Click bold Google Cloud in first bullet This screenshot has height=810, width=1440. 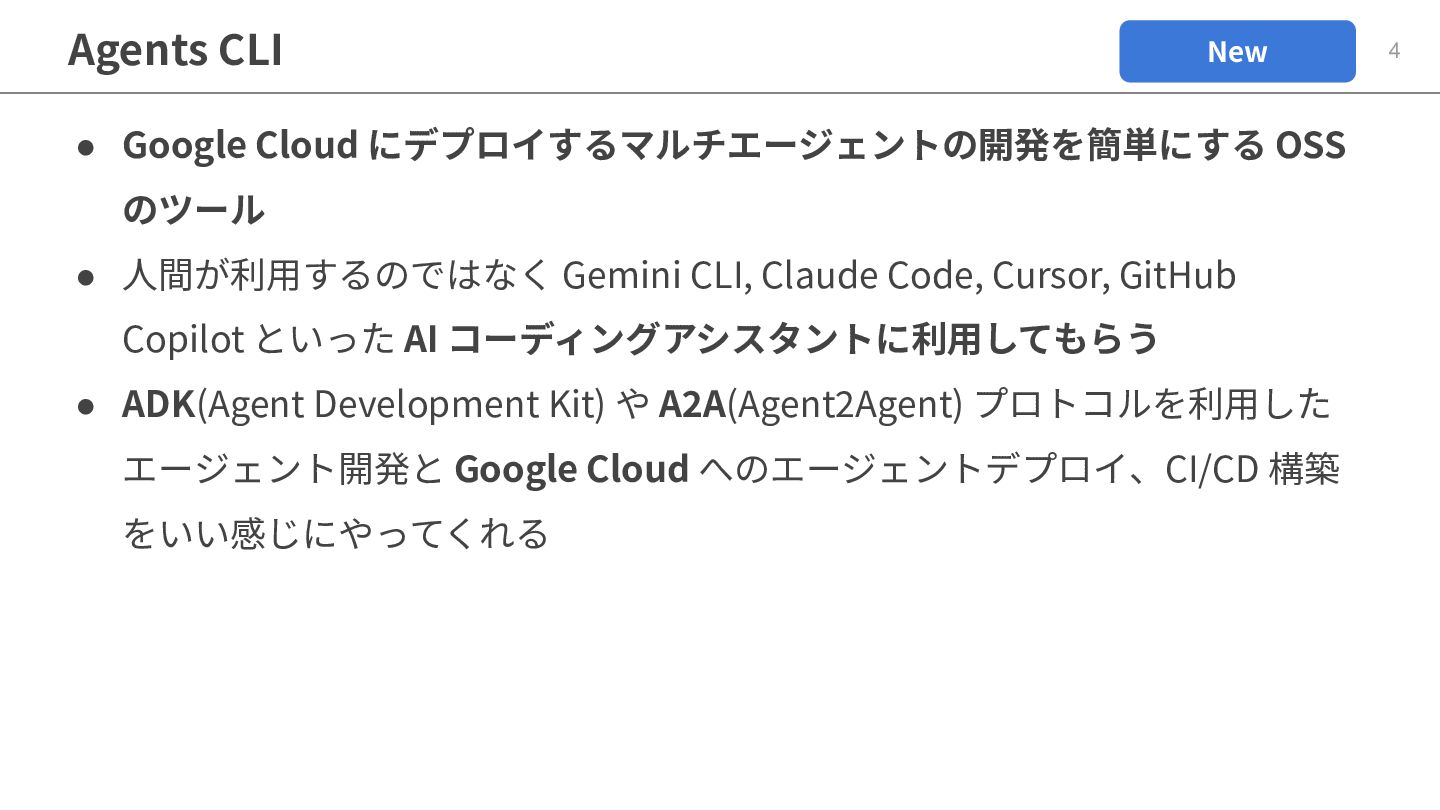(240, 146)
